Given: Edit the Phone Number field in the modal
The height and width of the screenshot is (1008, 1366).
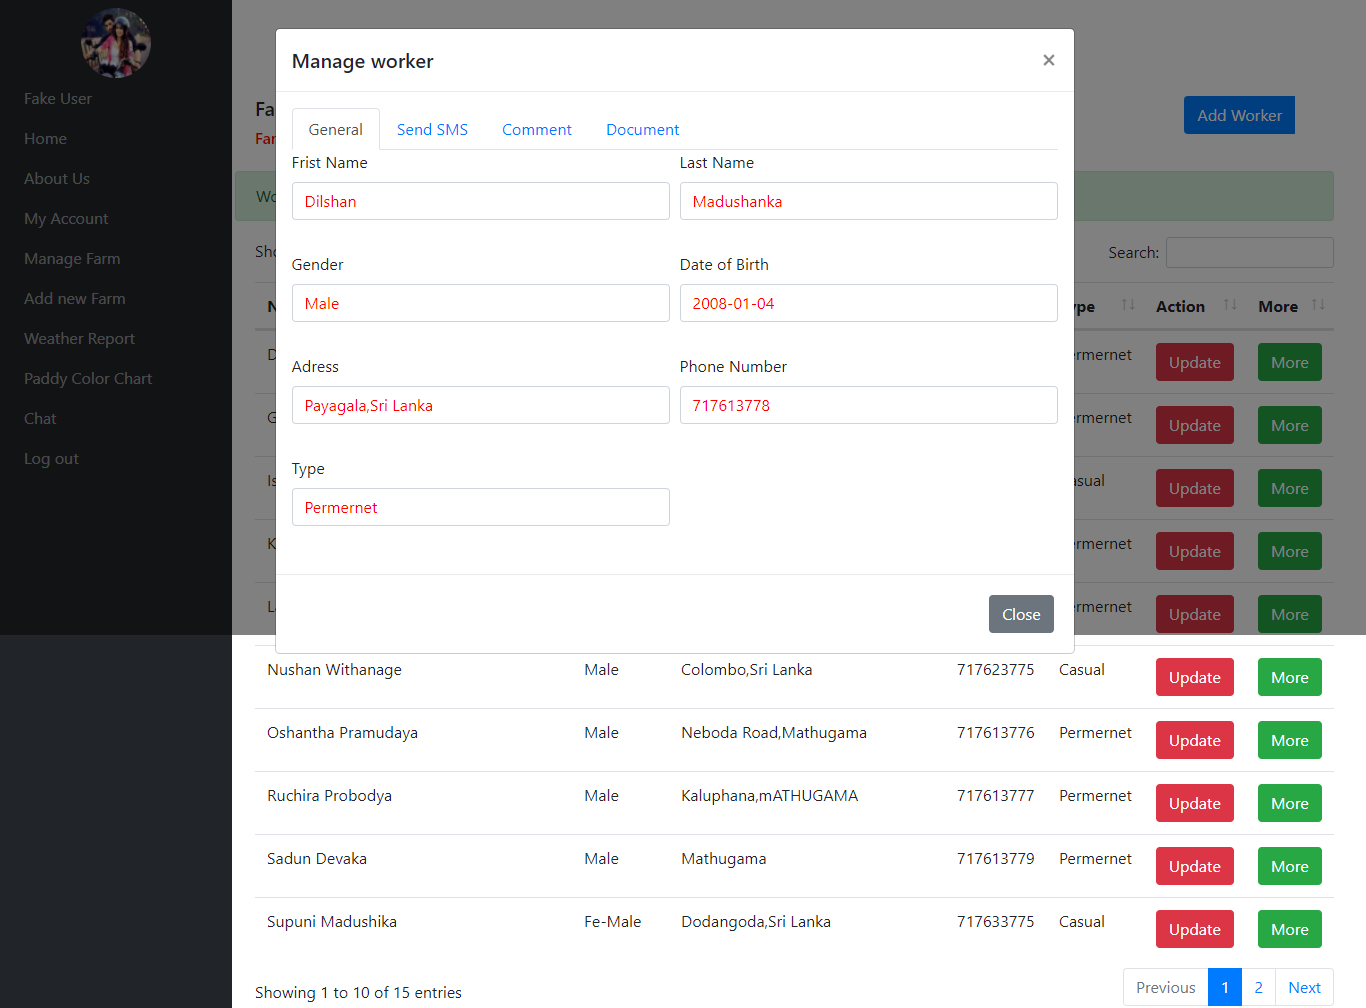Looking at the screenshot, I should pos(868,405).
